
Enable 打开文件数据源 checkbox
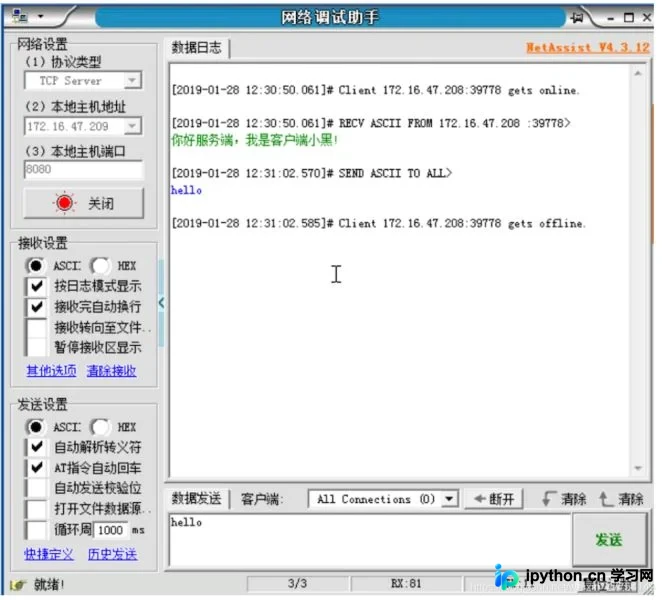pos(37,509)
